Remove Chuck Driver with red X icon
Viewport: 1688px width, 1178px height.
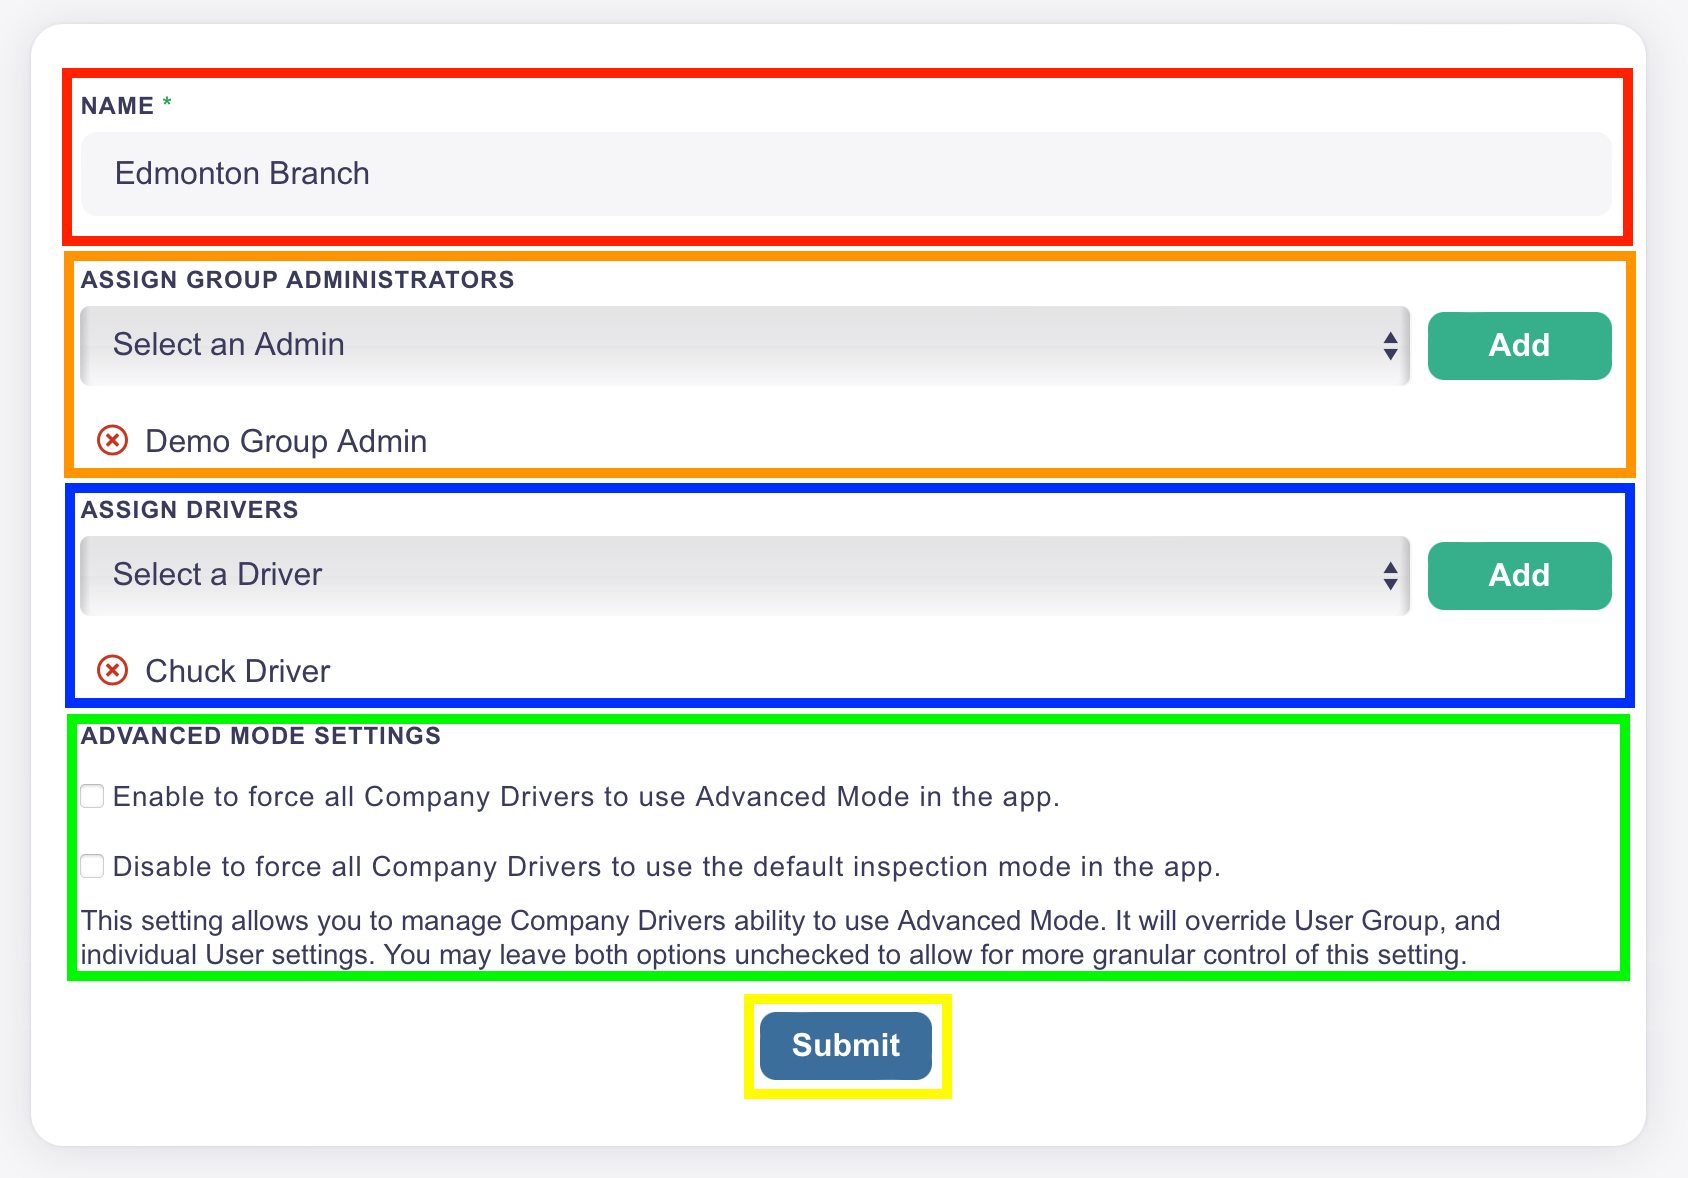click(112, 670)
